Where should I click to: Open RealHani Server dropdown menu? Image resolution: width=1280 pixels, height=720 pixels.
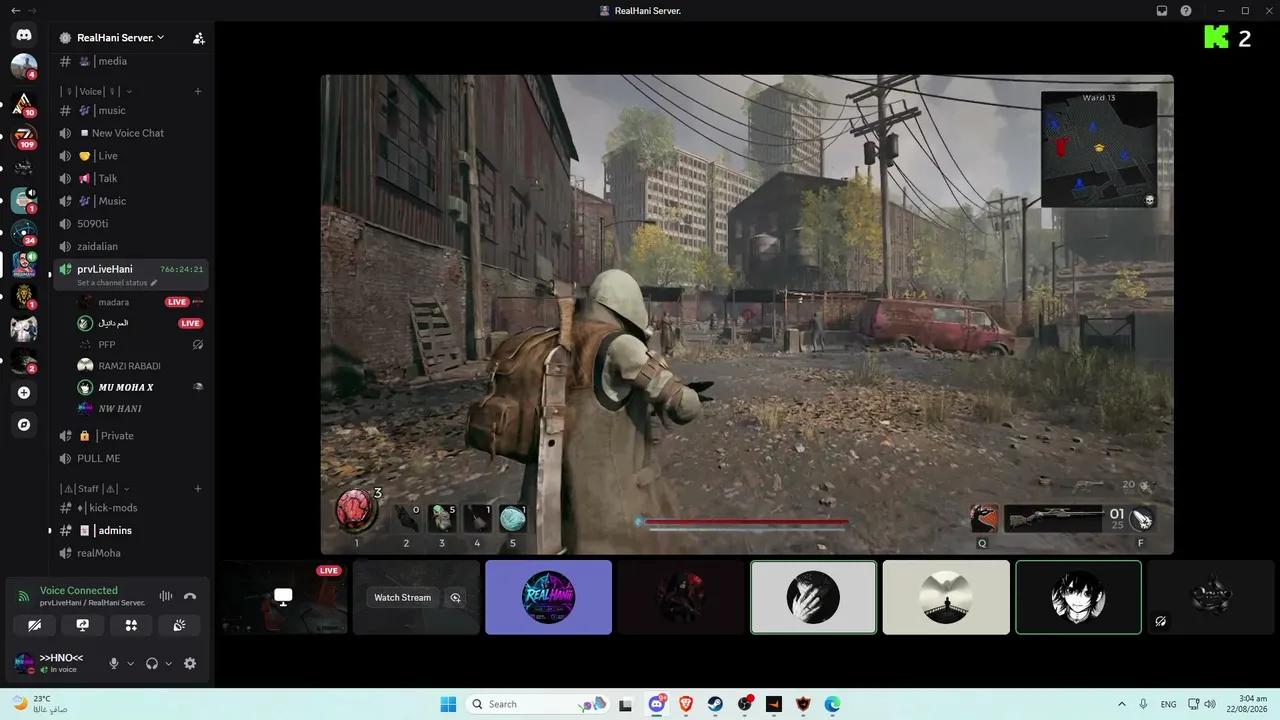click(121, 38)
